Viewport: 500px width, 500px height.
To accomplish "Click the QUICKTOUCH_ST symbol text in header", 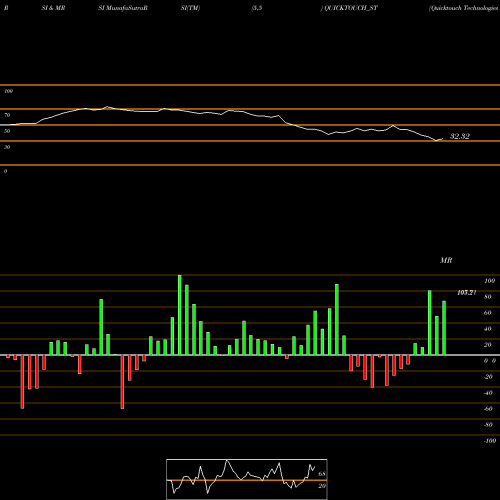I will 351,8.
